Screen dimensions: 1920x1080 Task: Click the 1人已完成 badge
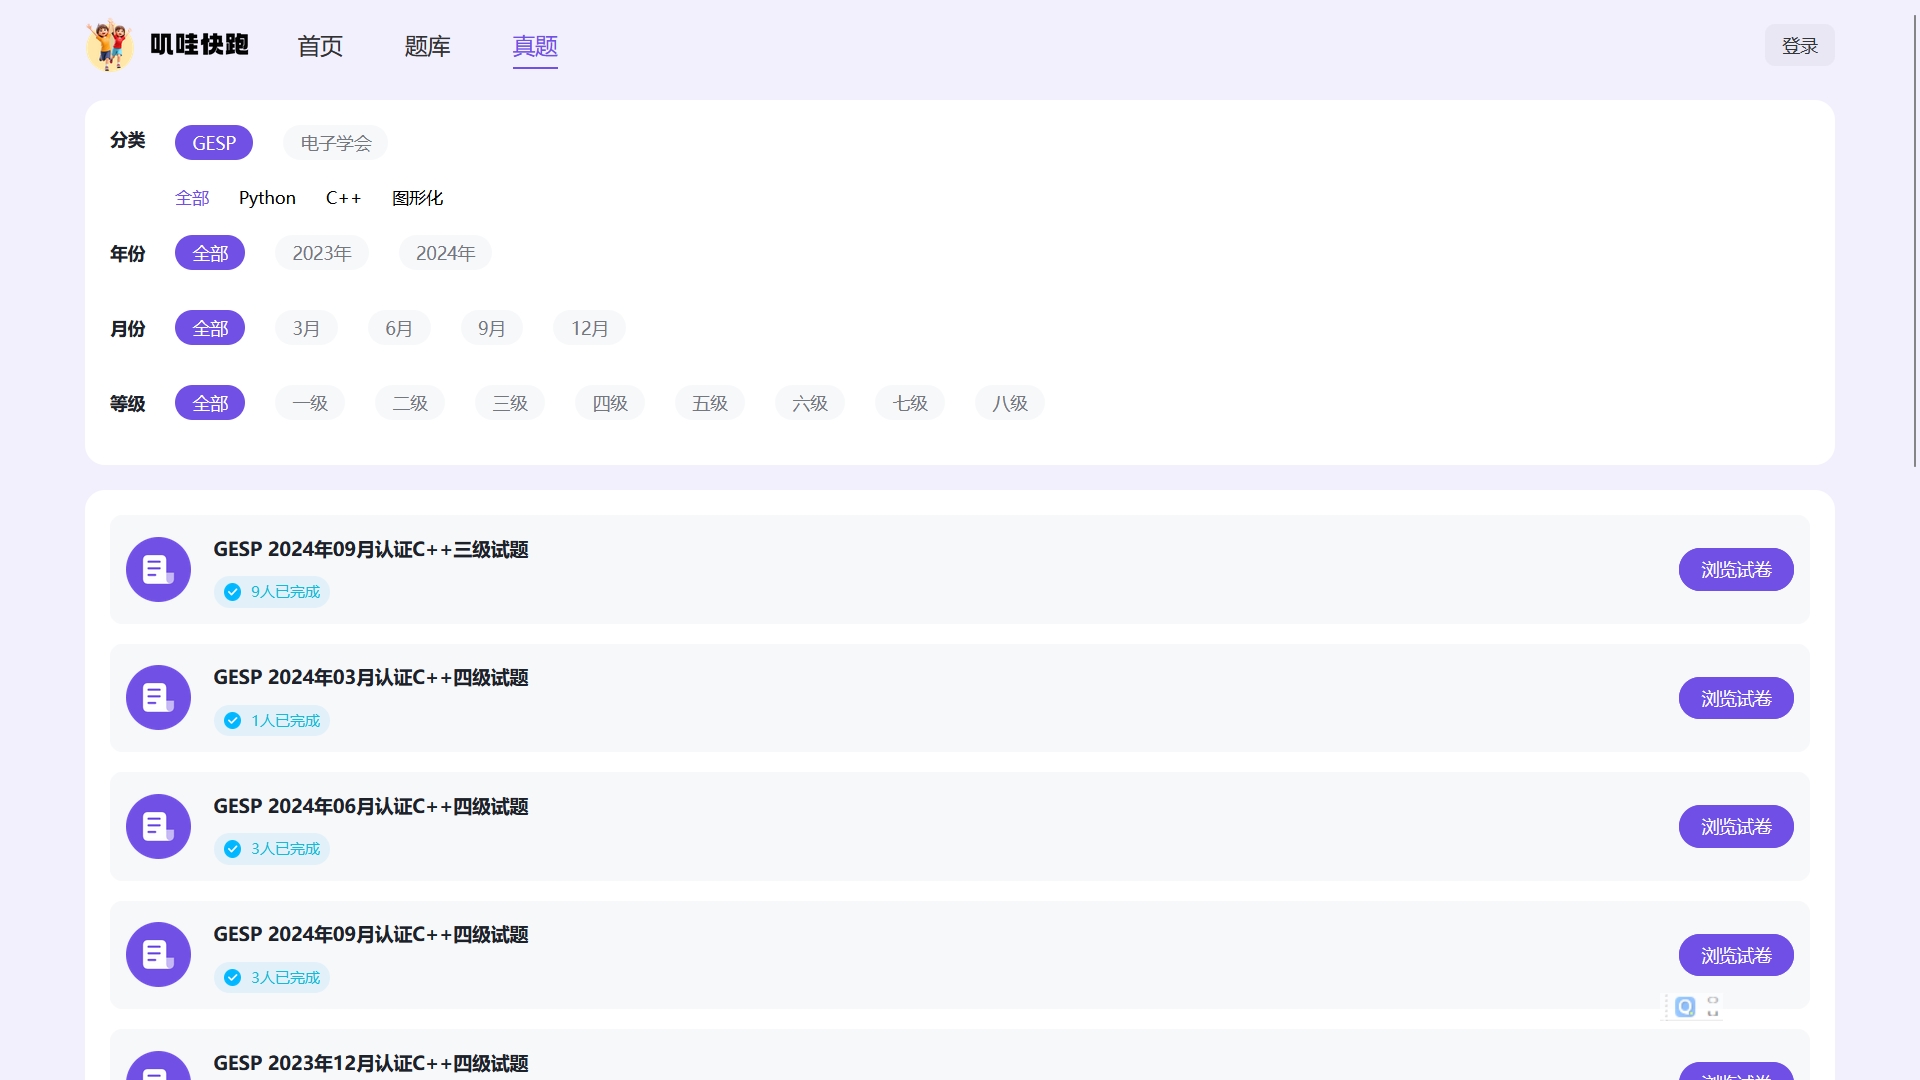point(272,721)
